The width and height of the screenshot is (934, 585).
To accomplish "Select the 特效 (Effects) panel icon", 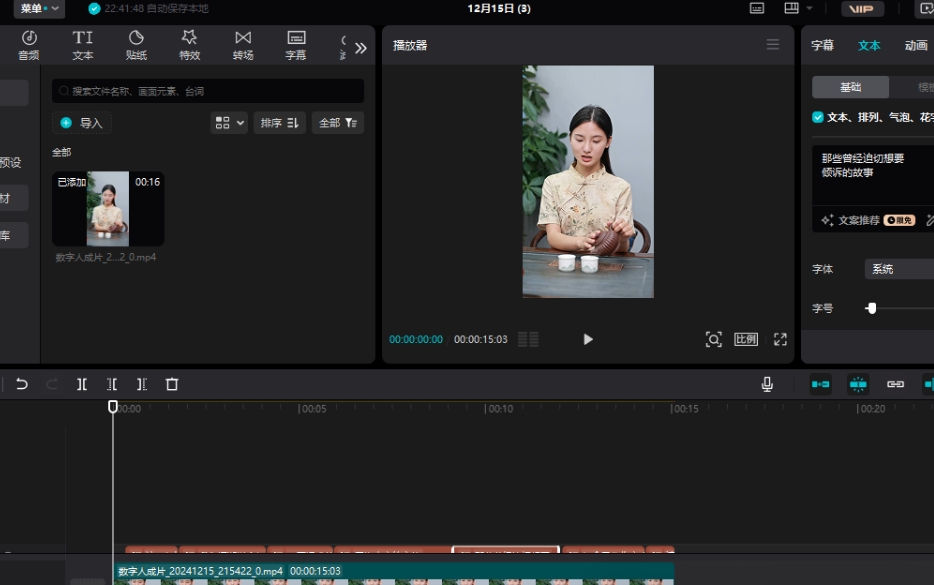I will (x=189, y=44).
